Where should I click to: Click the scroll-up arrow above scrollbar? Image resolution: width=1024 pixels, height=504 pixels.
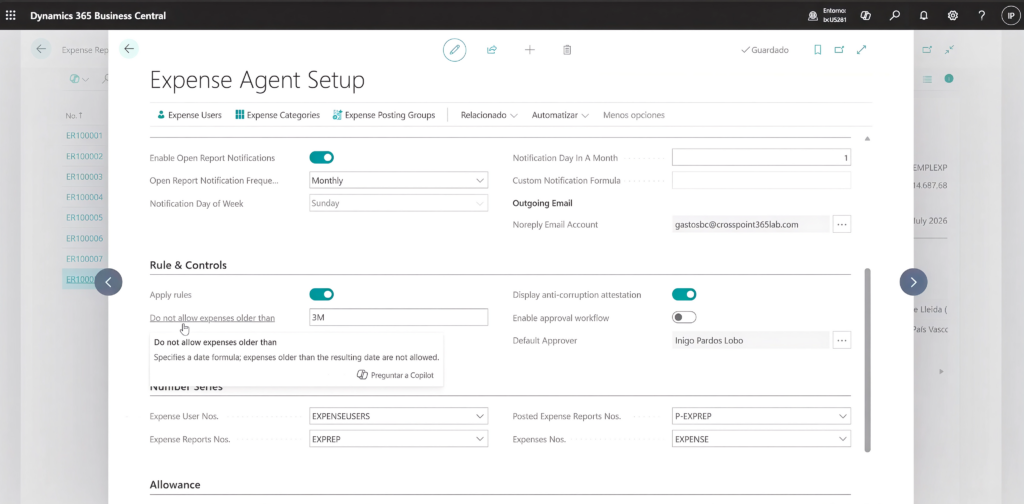pyautogui.click(x=867, y=138)
